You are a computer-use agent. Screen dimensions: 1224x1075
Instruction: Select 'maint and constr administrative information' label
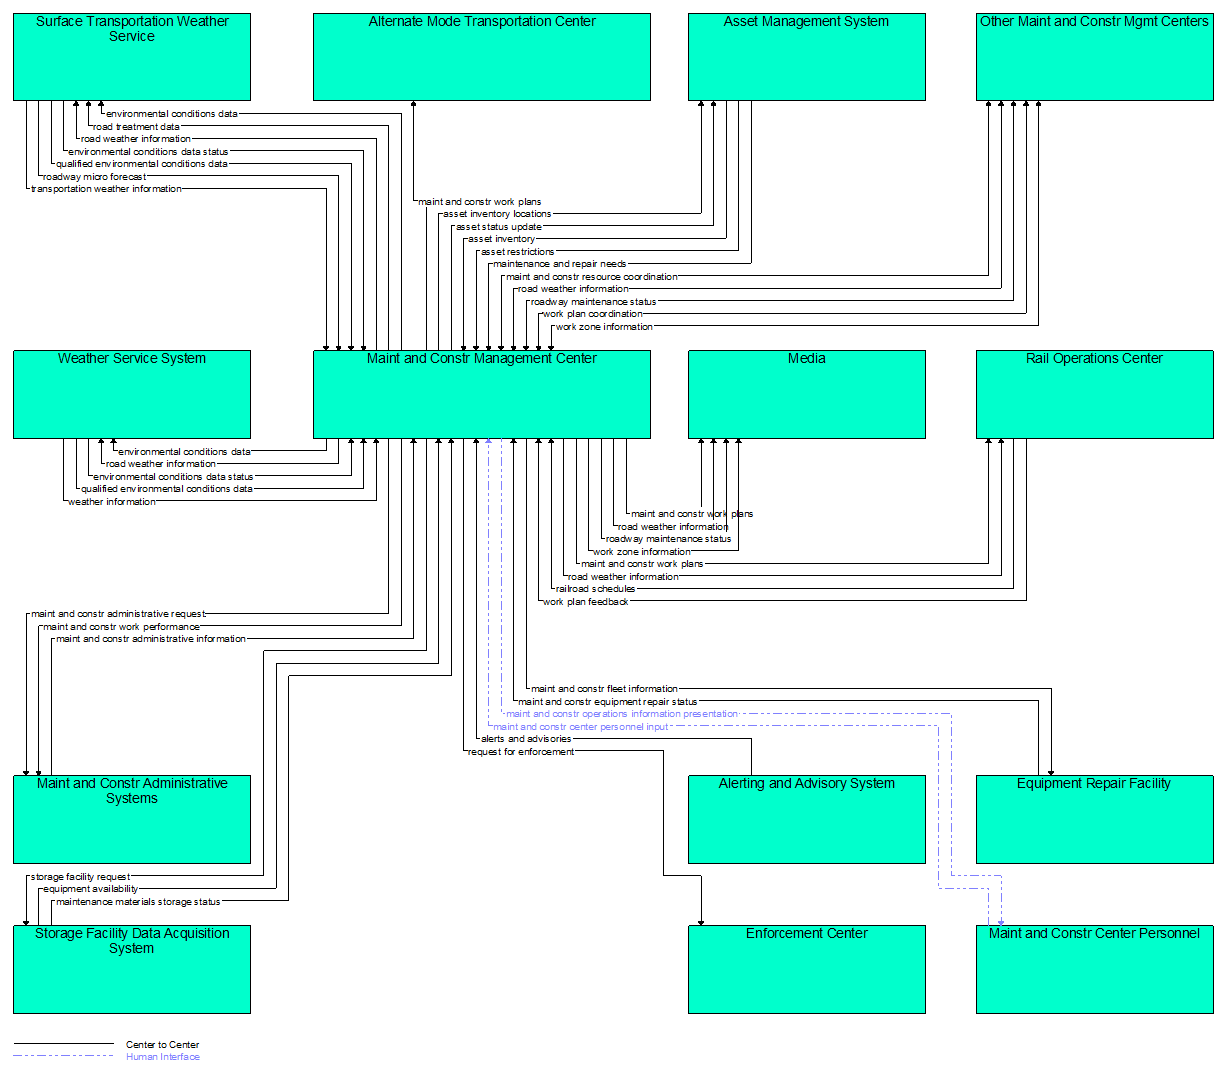pos(151,639)
